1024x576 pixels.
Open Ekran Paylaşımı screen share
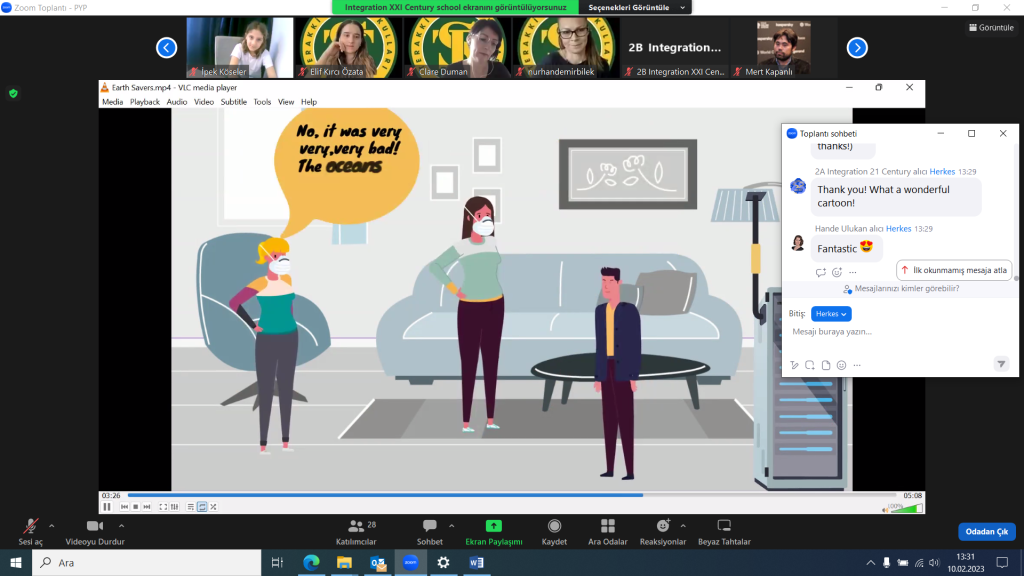click(493, 526)
